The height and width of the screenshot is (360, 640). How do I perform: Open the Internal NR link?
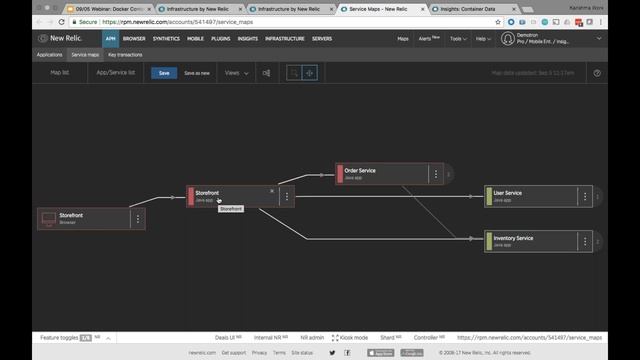point(271,338)
